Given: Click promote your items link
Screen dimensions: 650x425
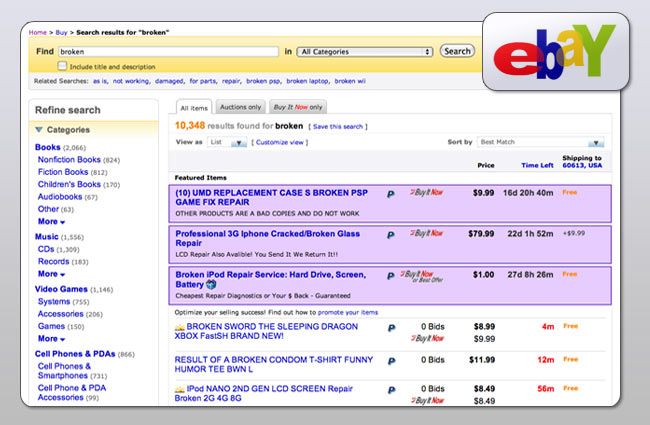Looking at the screenshot, I should [x=348, y=312].
